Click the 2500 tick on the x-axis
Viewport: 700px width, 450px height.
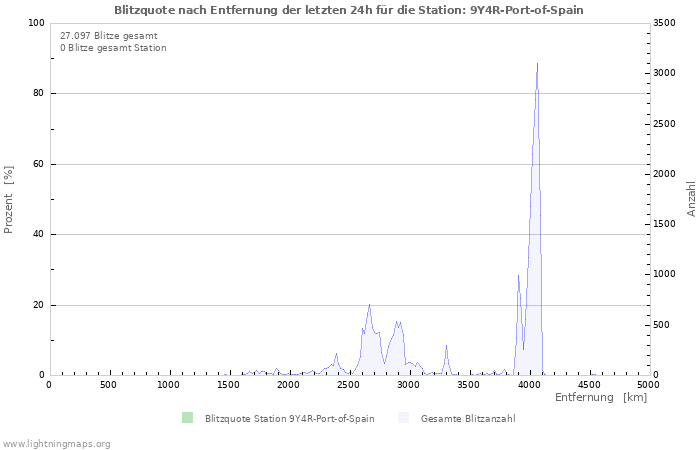pyautogui.click(x=349, y=385)
